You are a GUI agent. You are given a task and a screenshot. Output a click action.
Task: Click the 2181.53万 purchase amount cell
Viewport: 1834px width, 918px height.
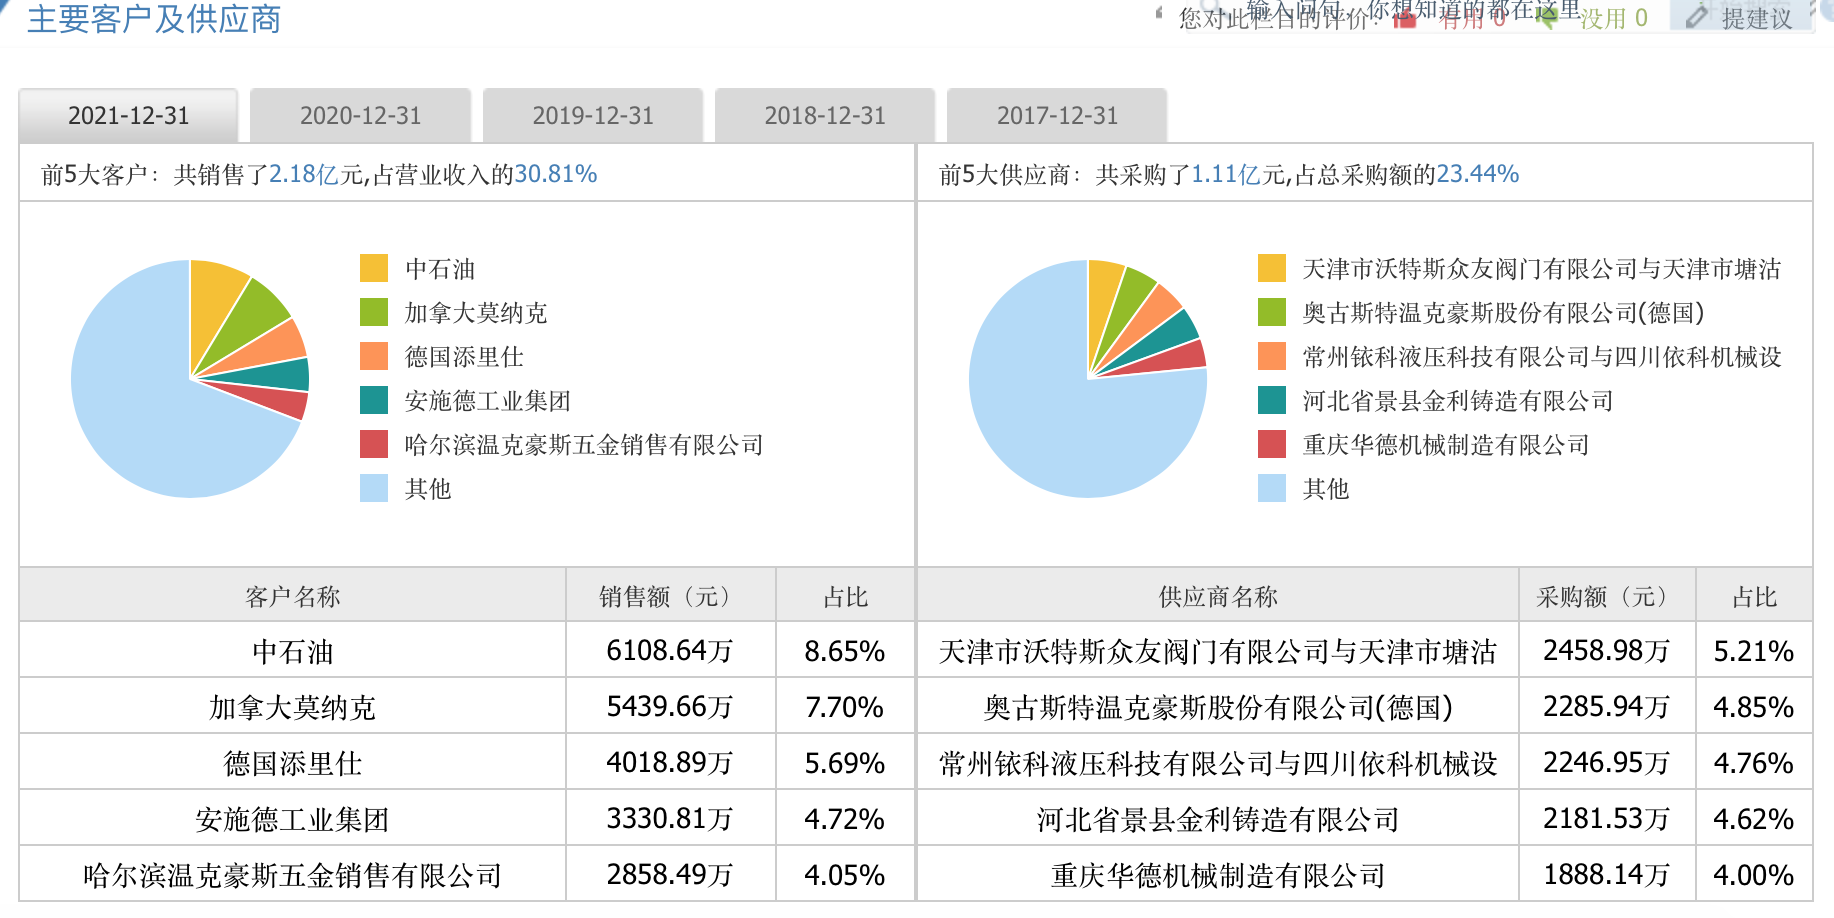point(1607,819)
